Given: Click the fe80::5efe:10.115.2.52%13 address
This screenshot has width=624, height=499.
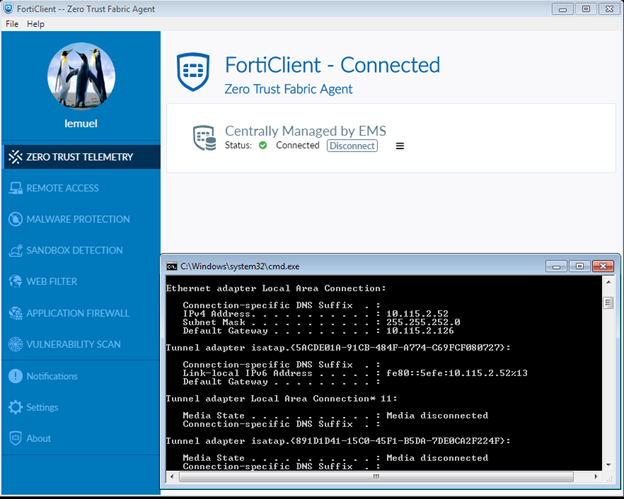Looking at the screenshot, I should (457, 373).
